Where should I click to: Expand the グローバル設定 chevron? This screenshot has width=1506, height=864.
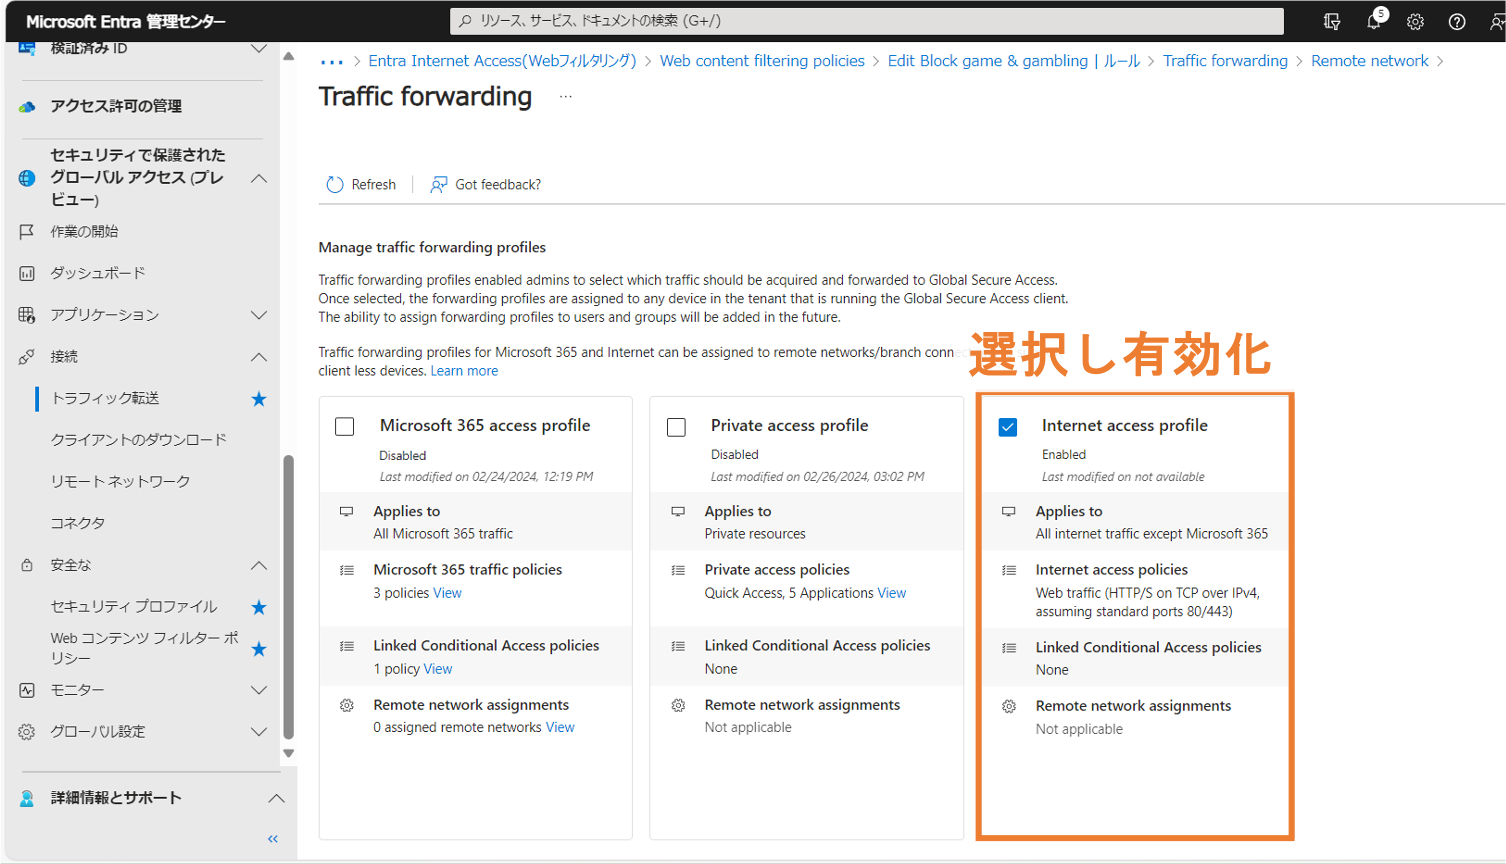coord(259,732)
